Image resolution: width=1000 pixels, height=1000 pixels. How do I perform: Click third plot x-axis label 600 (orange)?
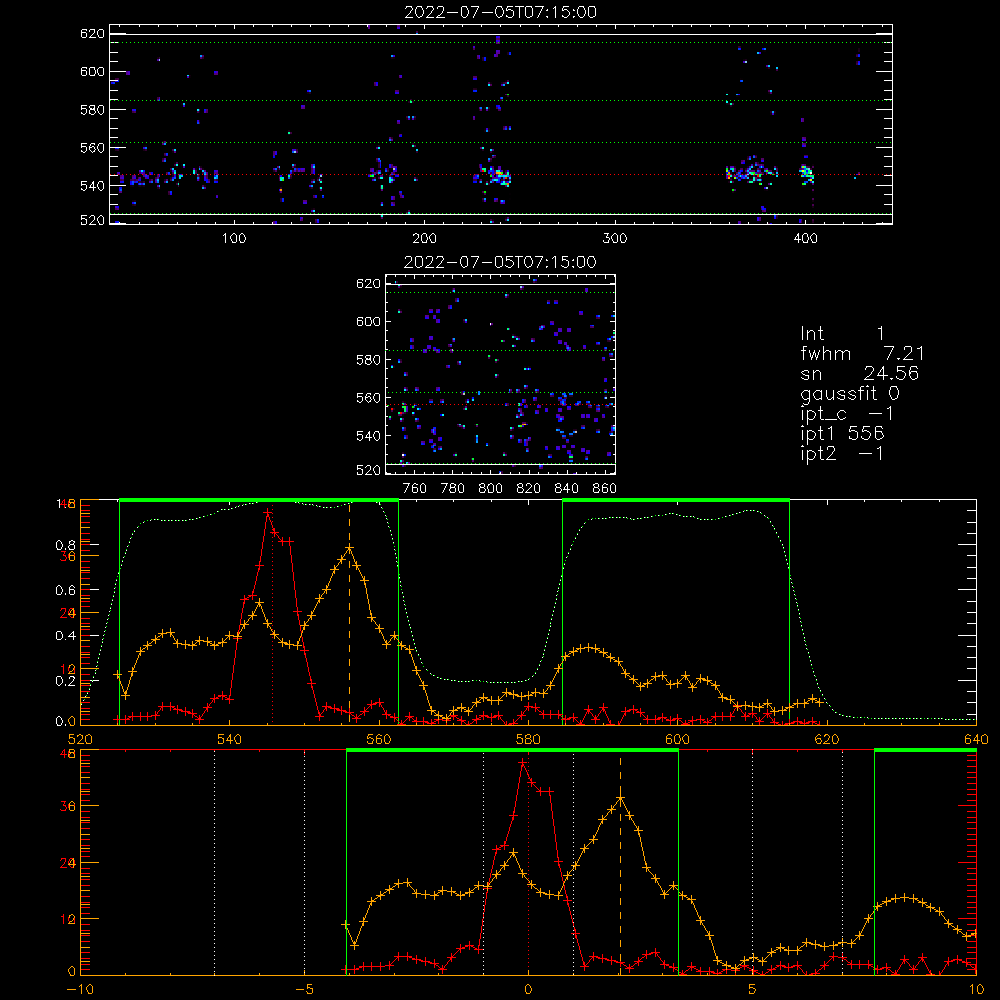point(677,739)
